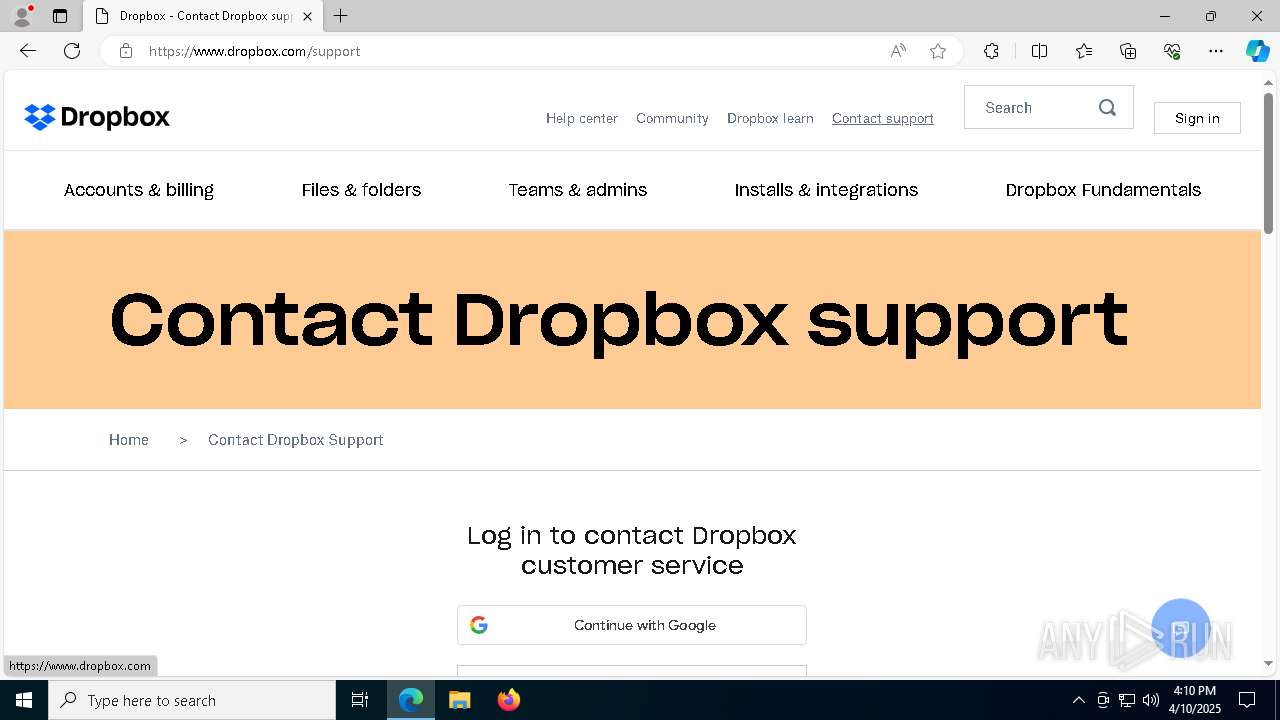Click the Sign in button
The height and width of the screenshot is (720, 1280).
[x=1197, y=118]
